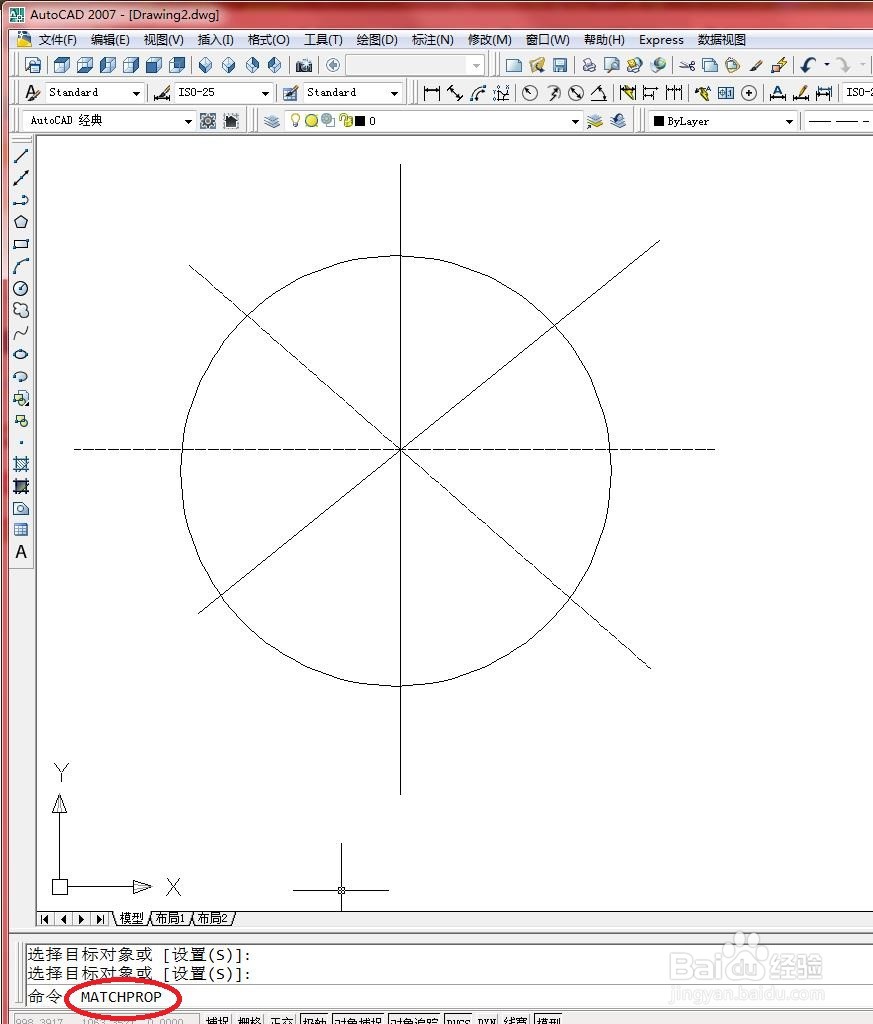Select the Polygon tool
873x1024 pixels.
[21, 222]
